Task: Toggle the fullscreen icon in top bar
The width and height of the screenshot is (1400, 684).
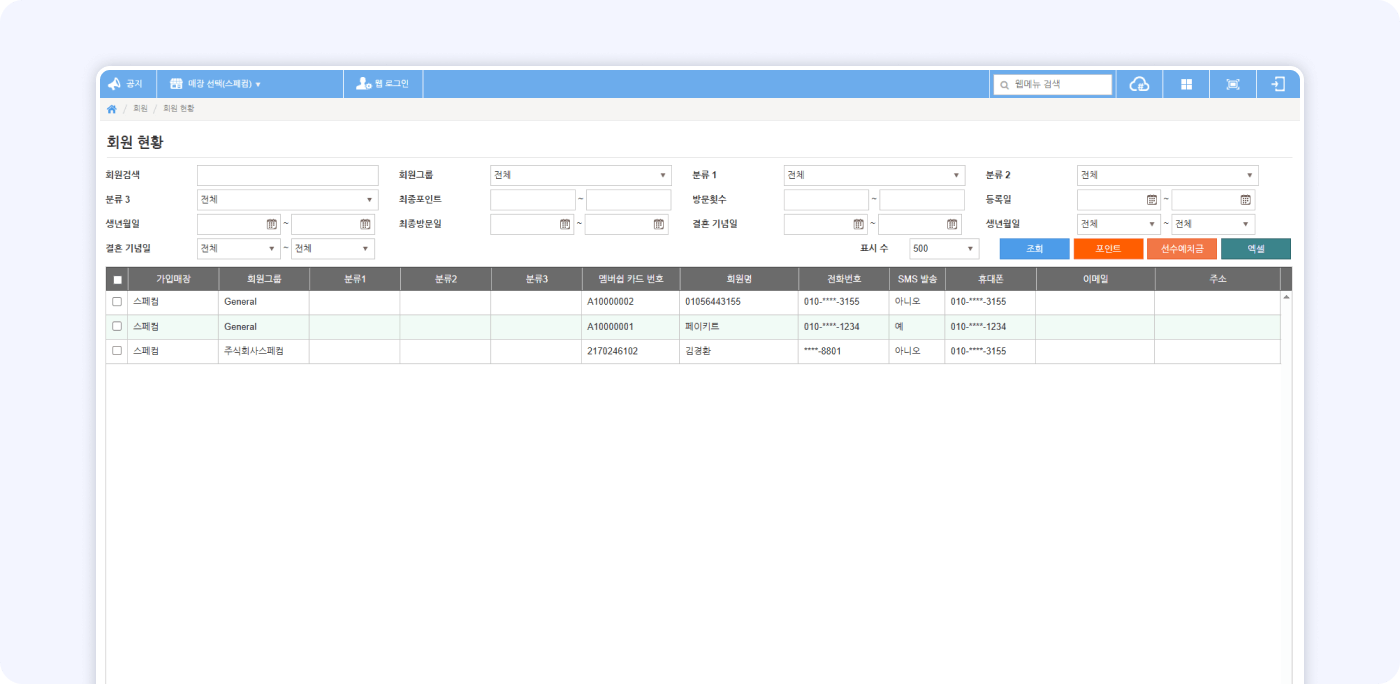Action: click(1232, 84)
